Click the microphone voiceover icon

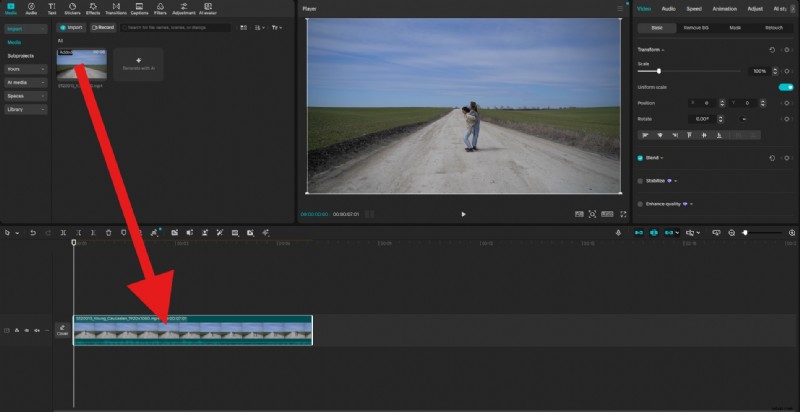click(x=618, y=233)
